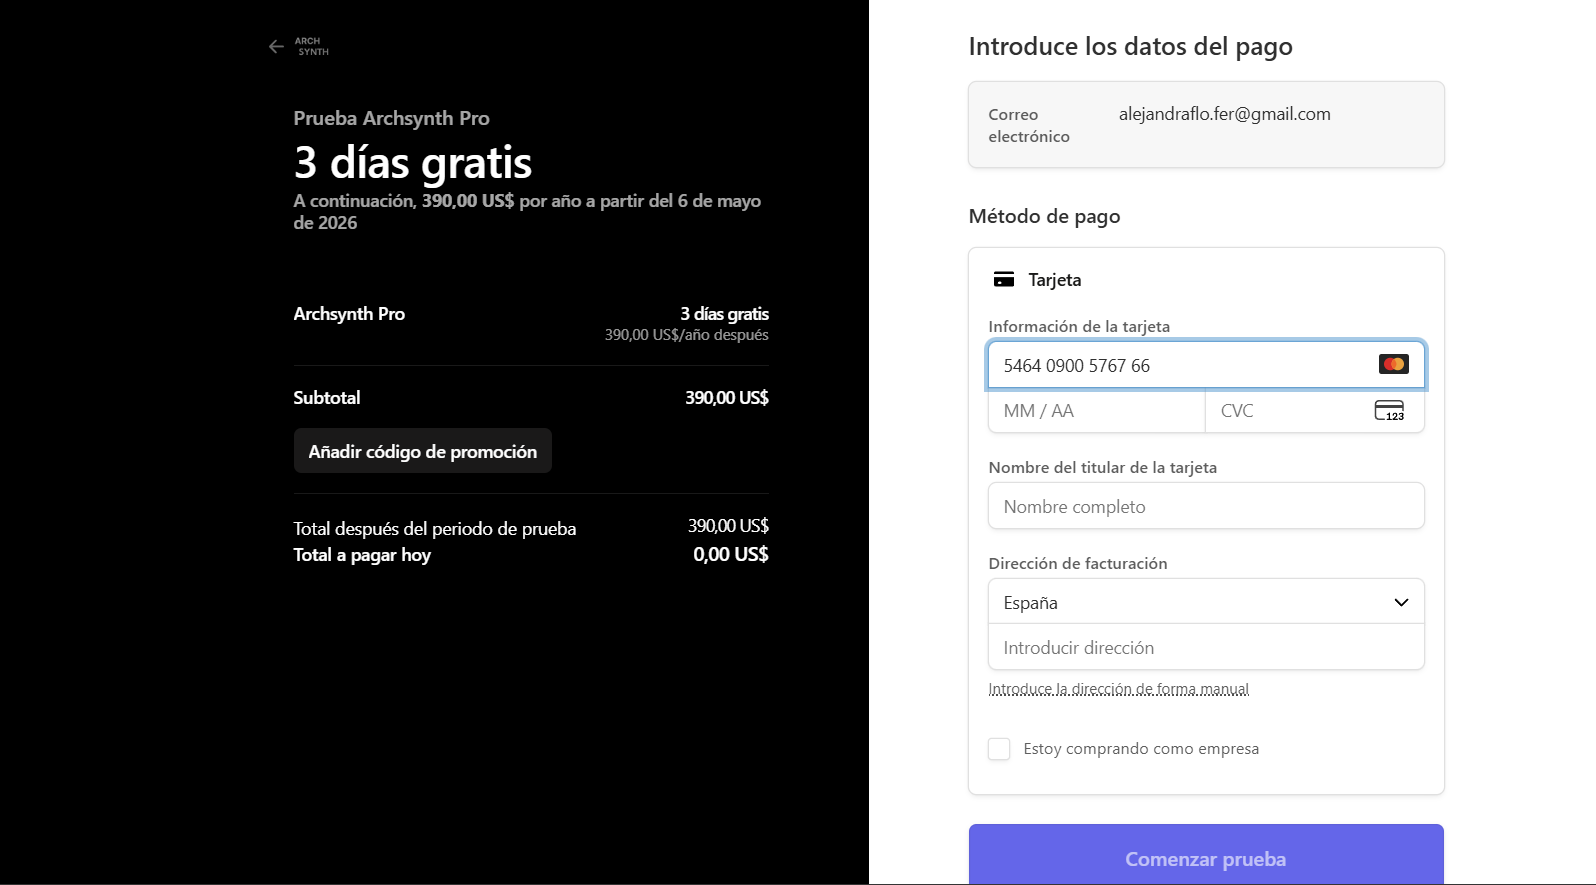Viewport: 1596px width, 885px height.
Task: Click the '3 días gratis' heading
Action: [413, 162]
